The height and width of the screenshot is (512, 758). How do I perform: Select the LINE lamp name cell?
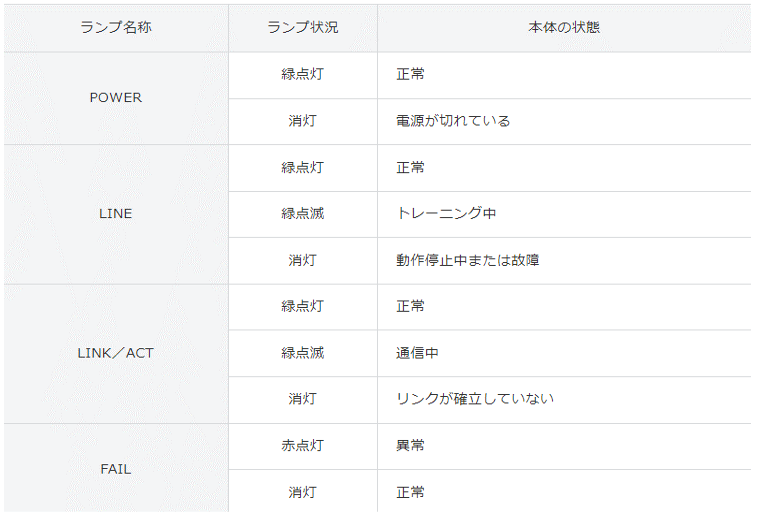tap(116, 214)
